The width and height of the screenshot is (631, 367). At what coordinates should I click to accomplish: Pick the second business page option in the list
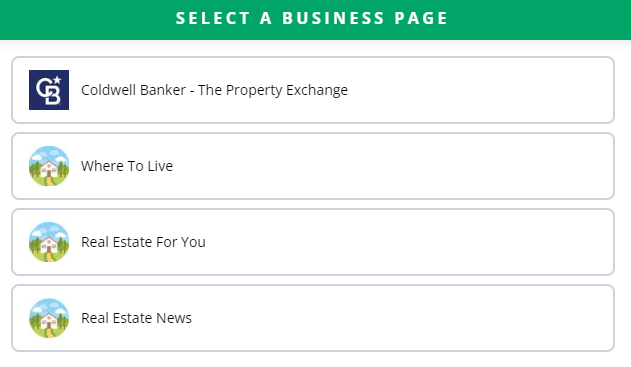coord(313,166)
